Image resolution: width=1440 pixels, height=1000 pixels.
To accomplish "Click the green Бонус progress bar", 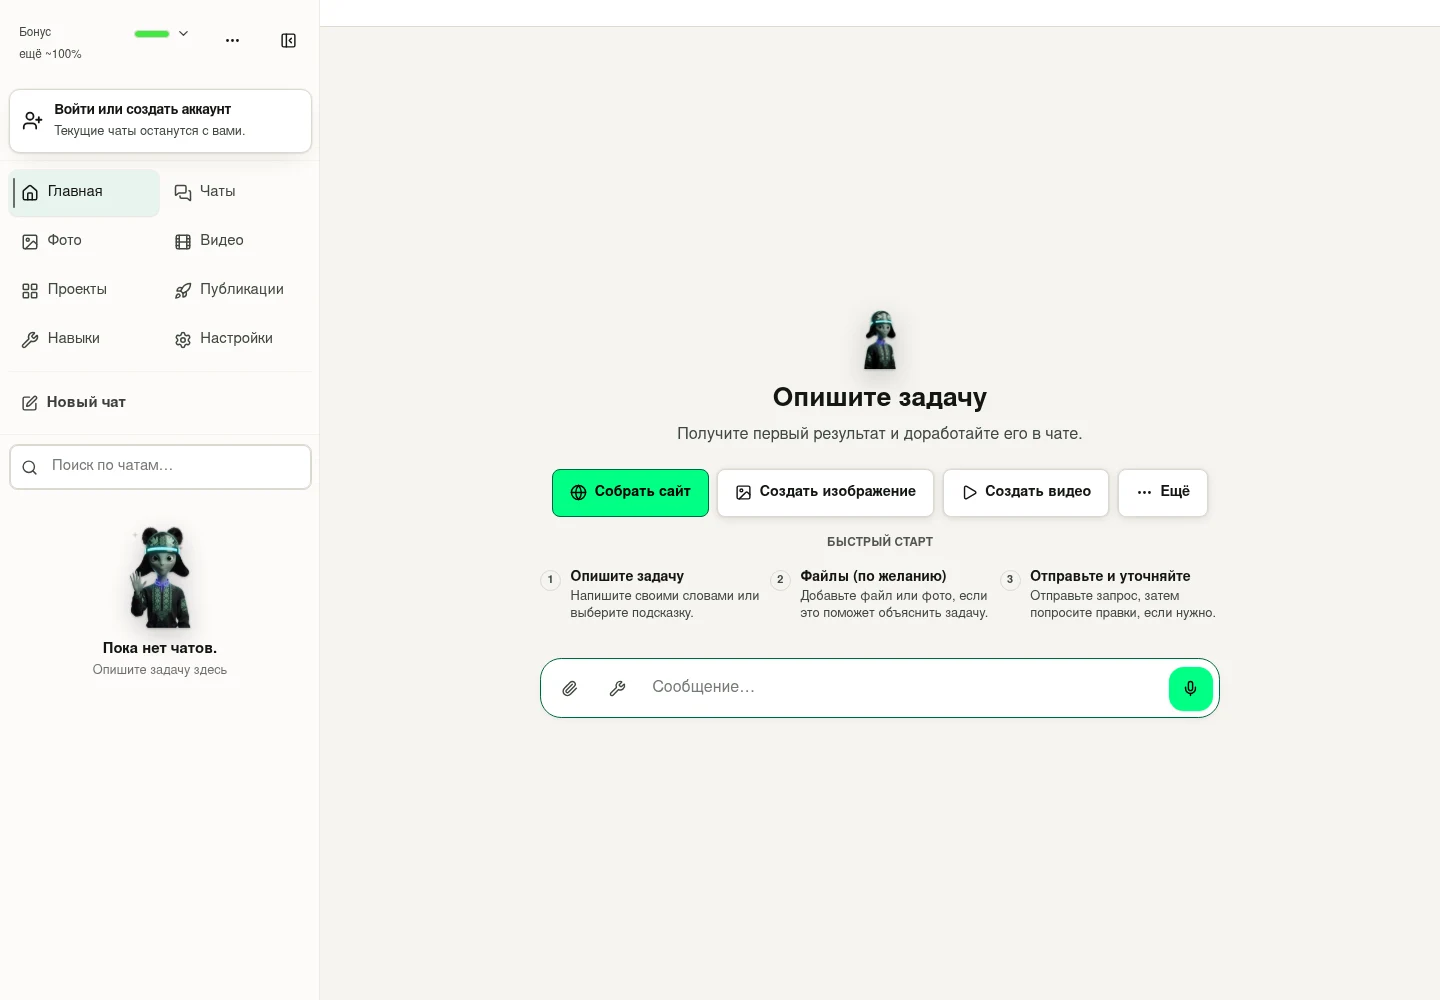I will point(152,34).
